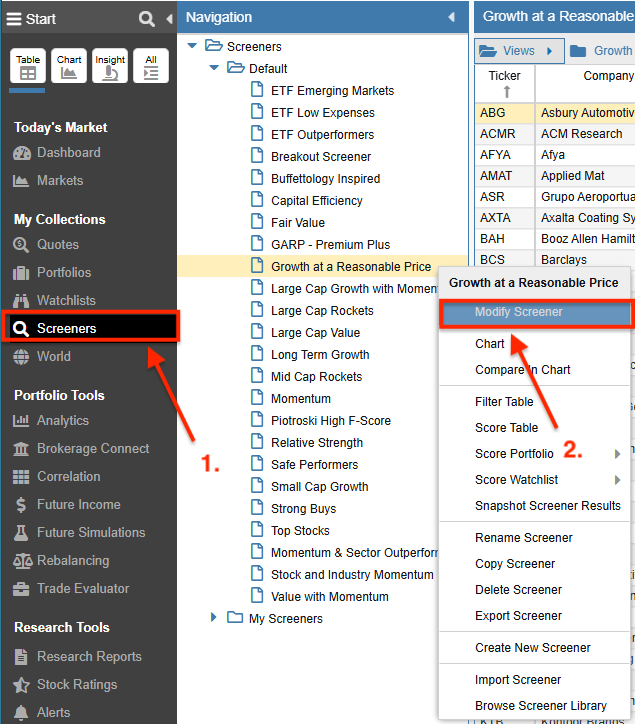This screenshot has width=635, height=724.
Task: Choose Import Screener
Action: tap(518, 680)
